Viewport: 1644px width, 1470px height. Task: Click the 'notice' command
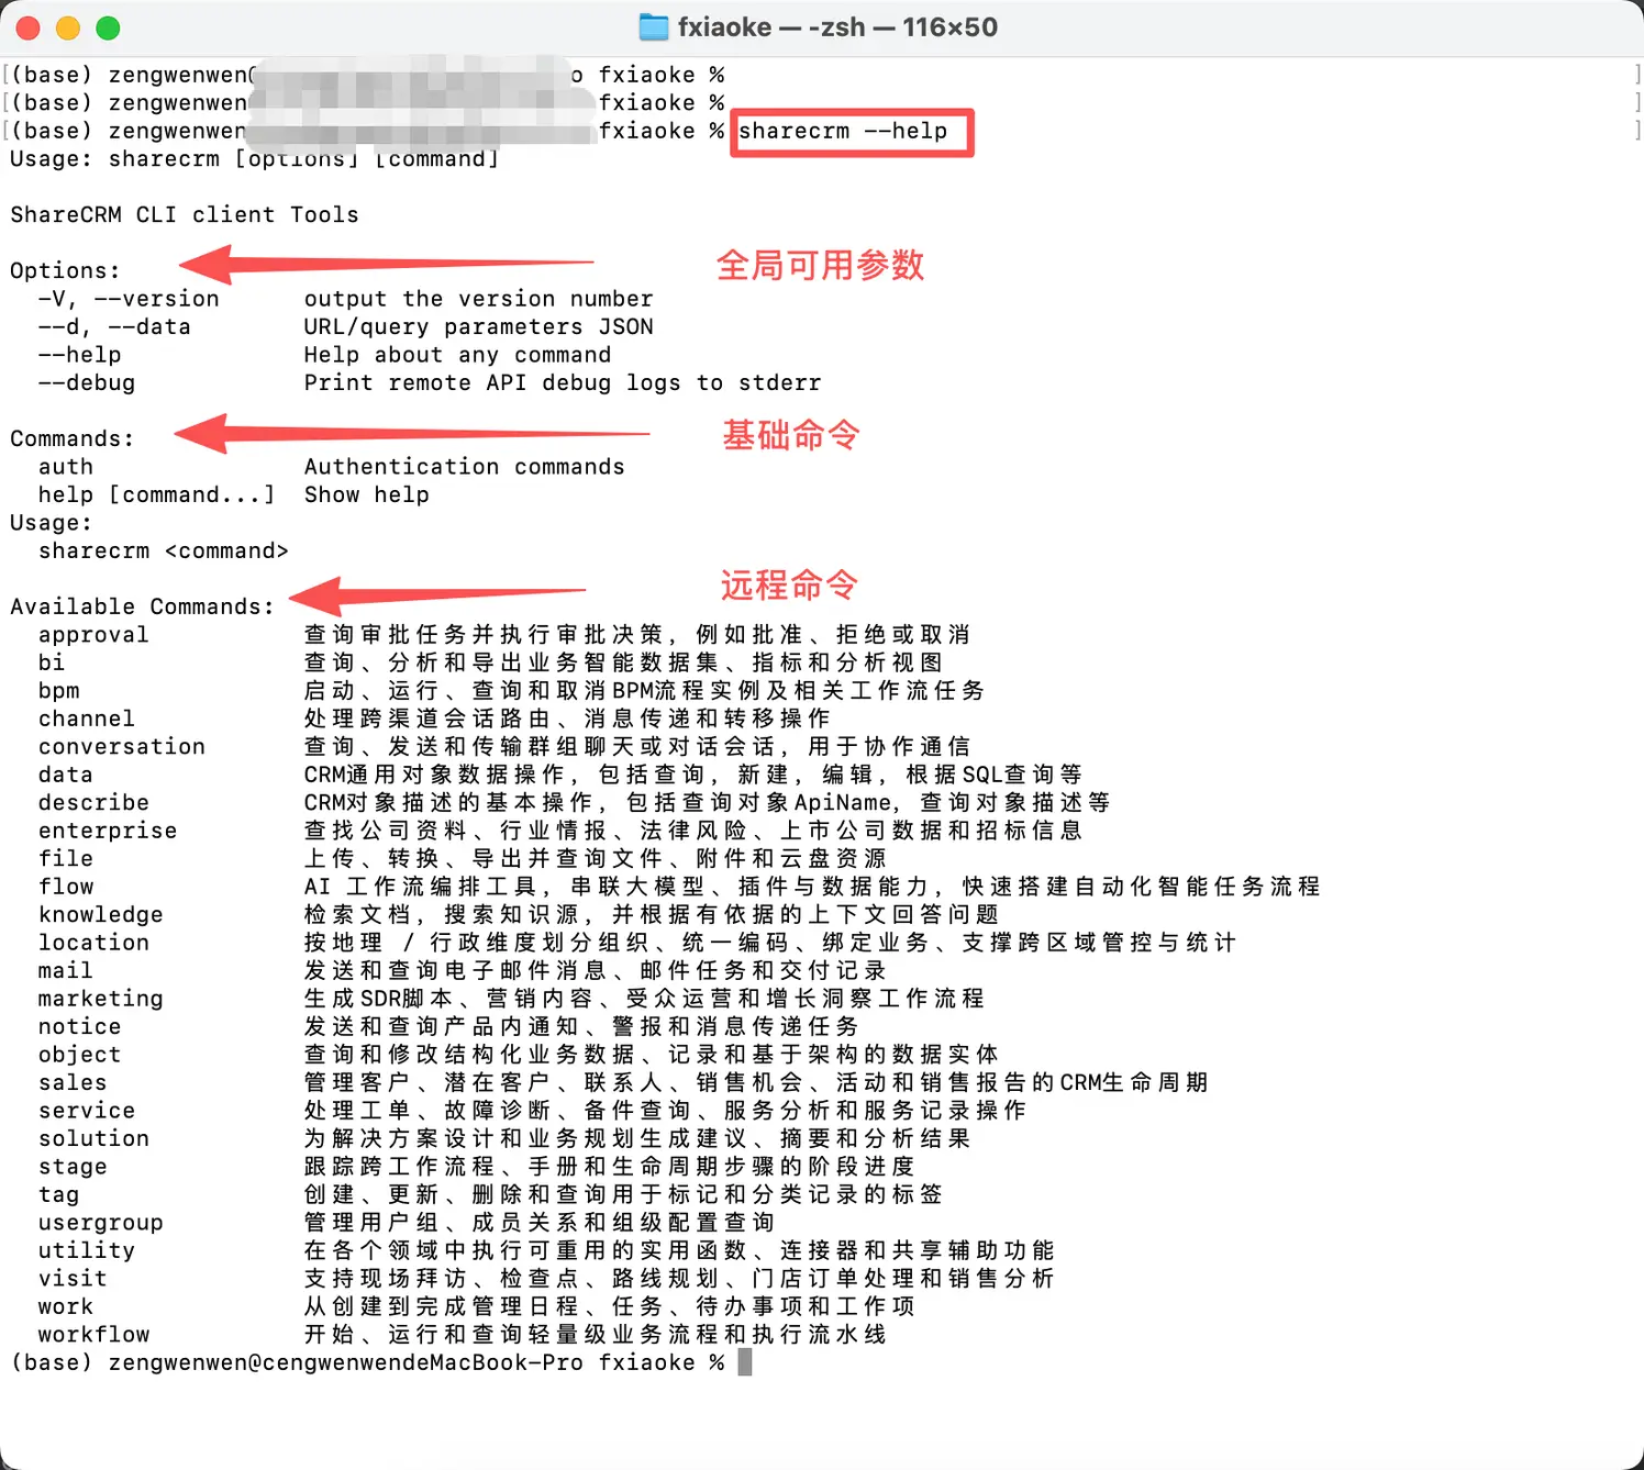point(80,1027)
